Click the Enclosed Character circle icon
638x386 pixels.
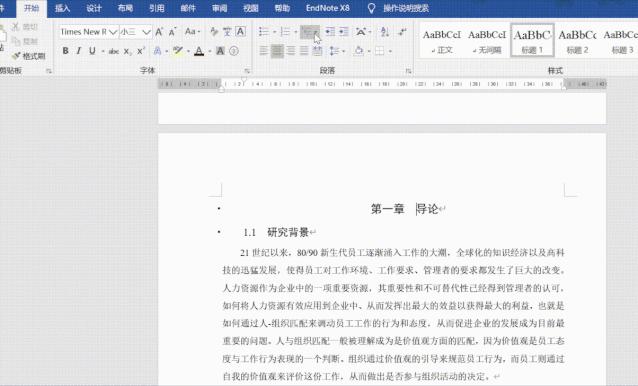[234, 51]
